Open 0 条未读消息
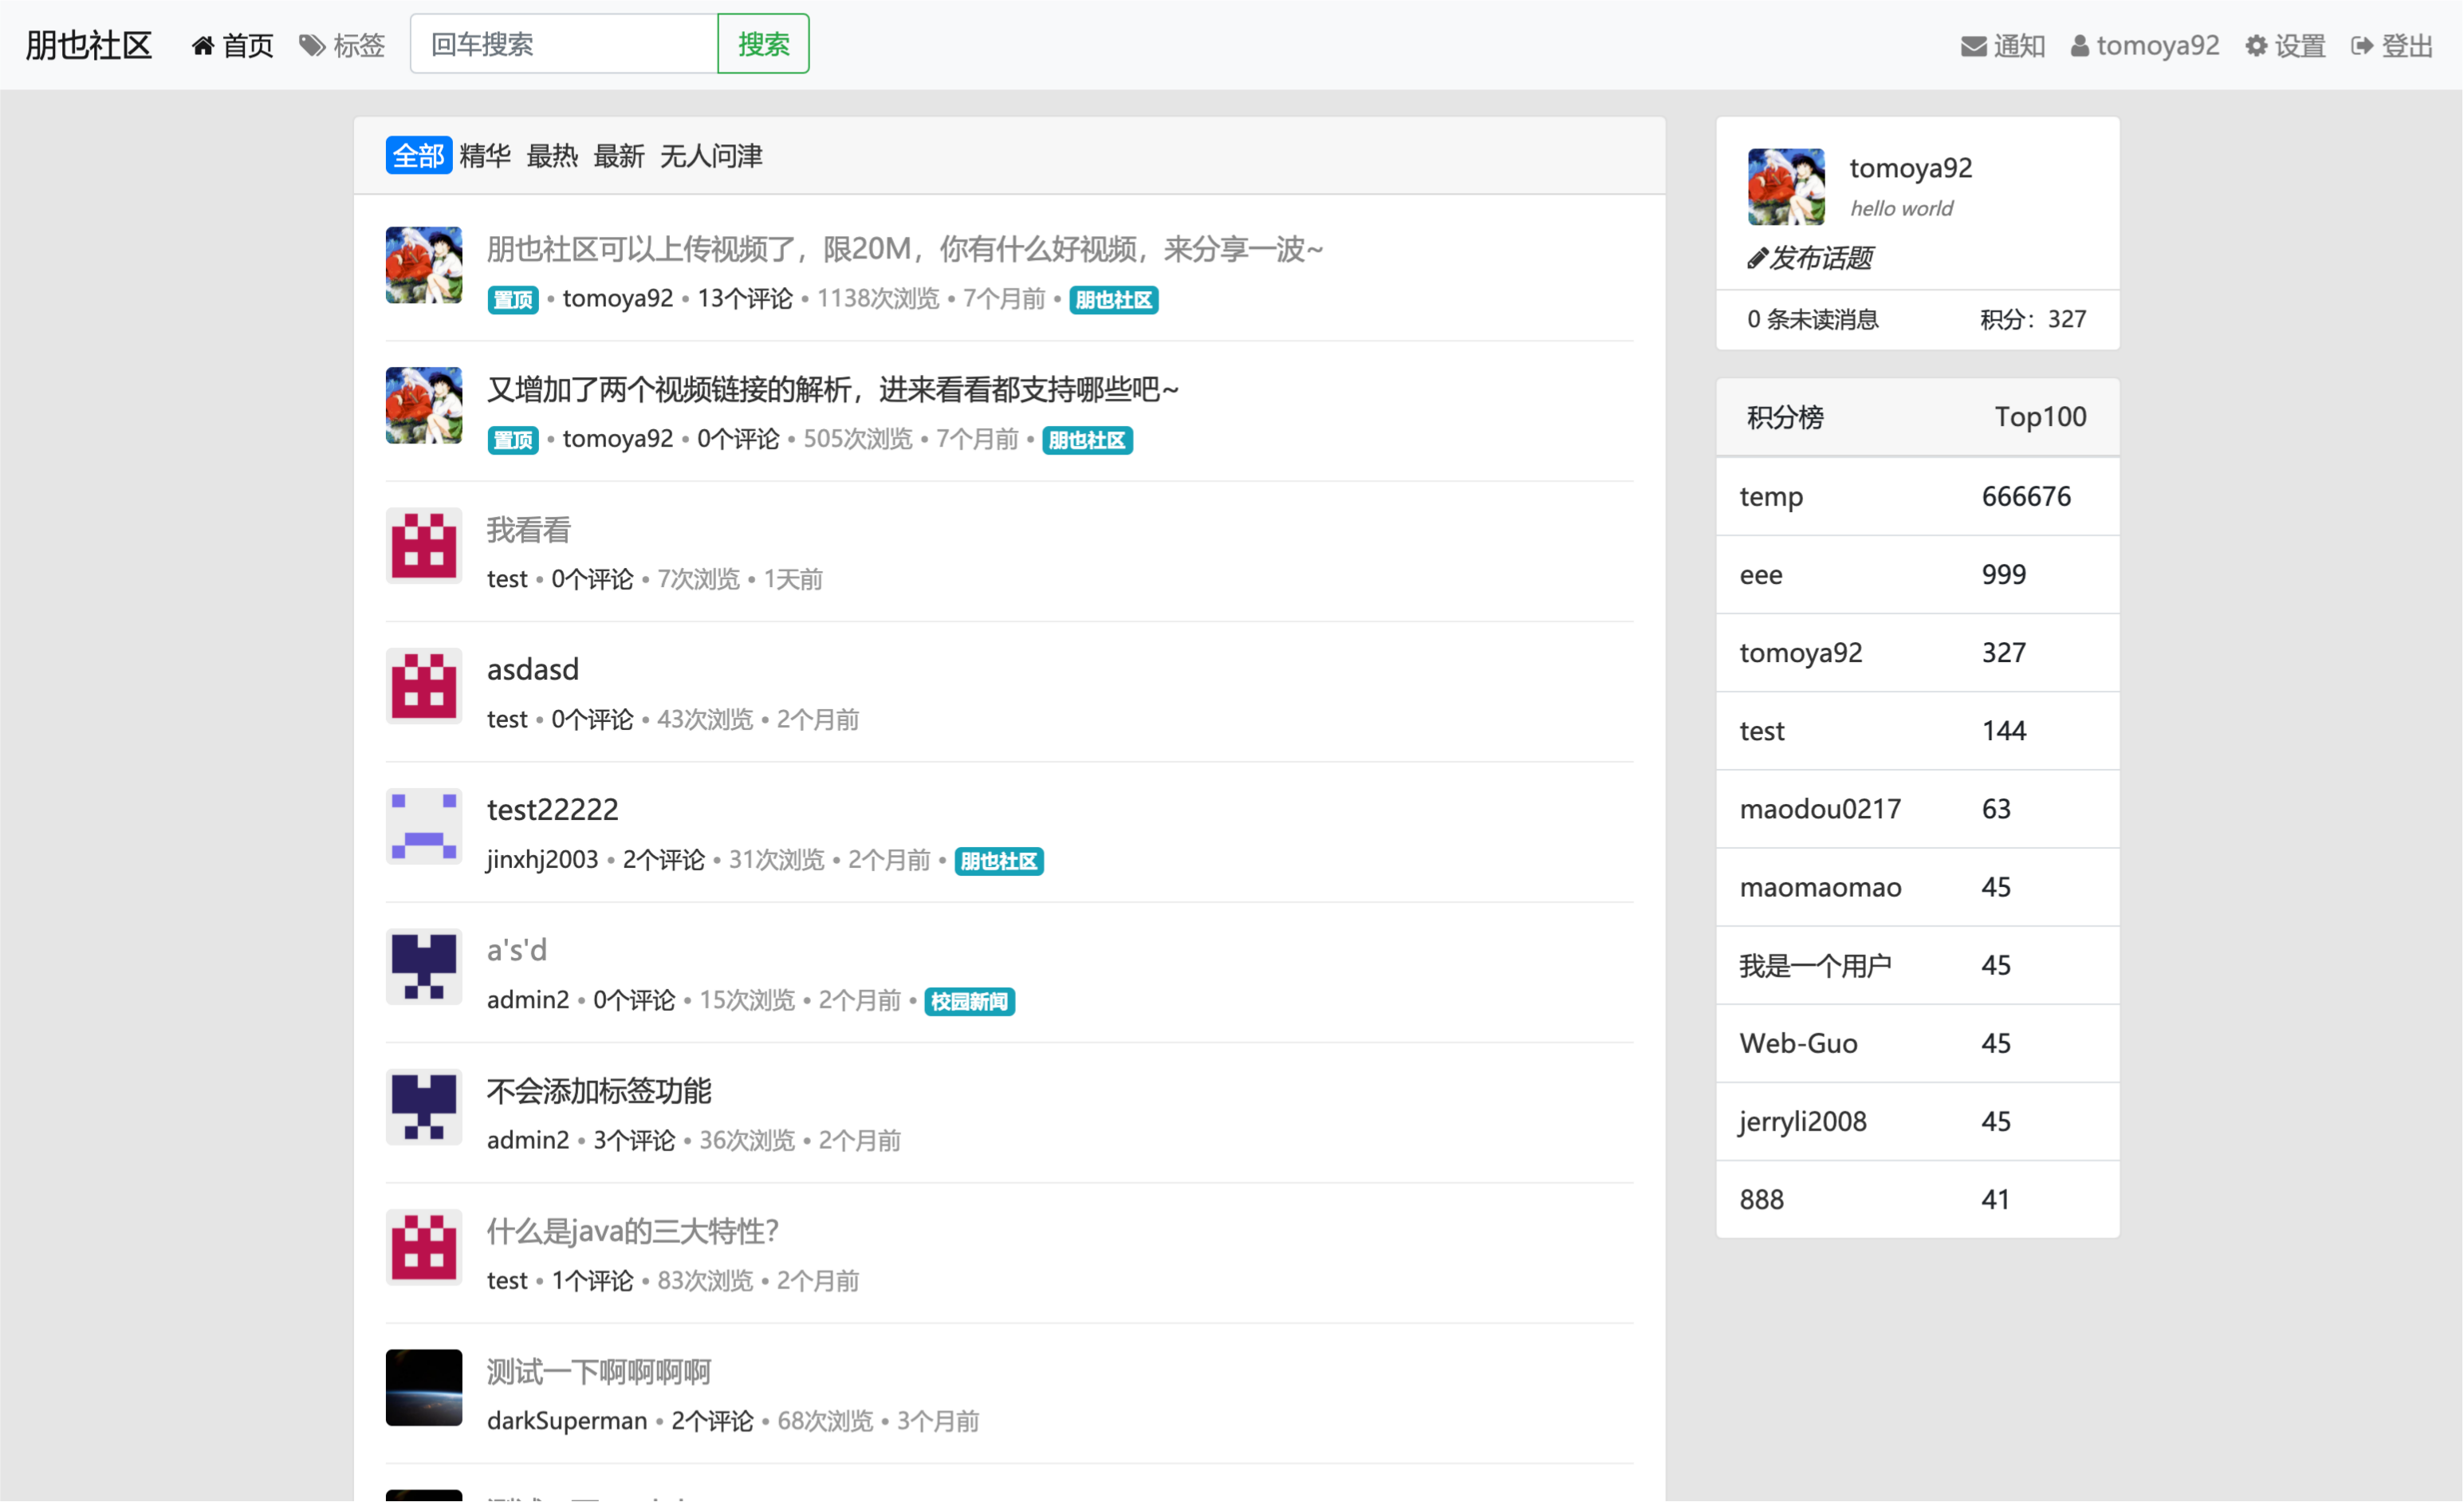The width and height of the screenshot is (2464, 1502). [1811, 319]
